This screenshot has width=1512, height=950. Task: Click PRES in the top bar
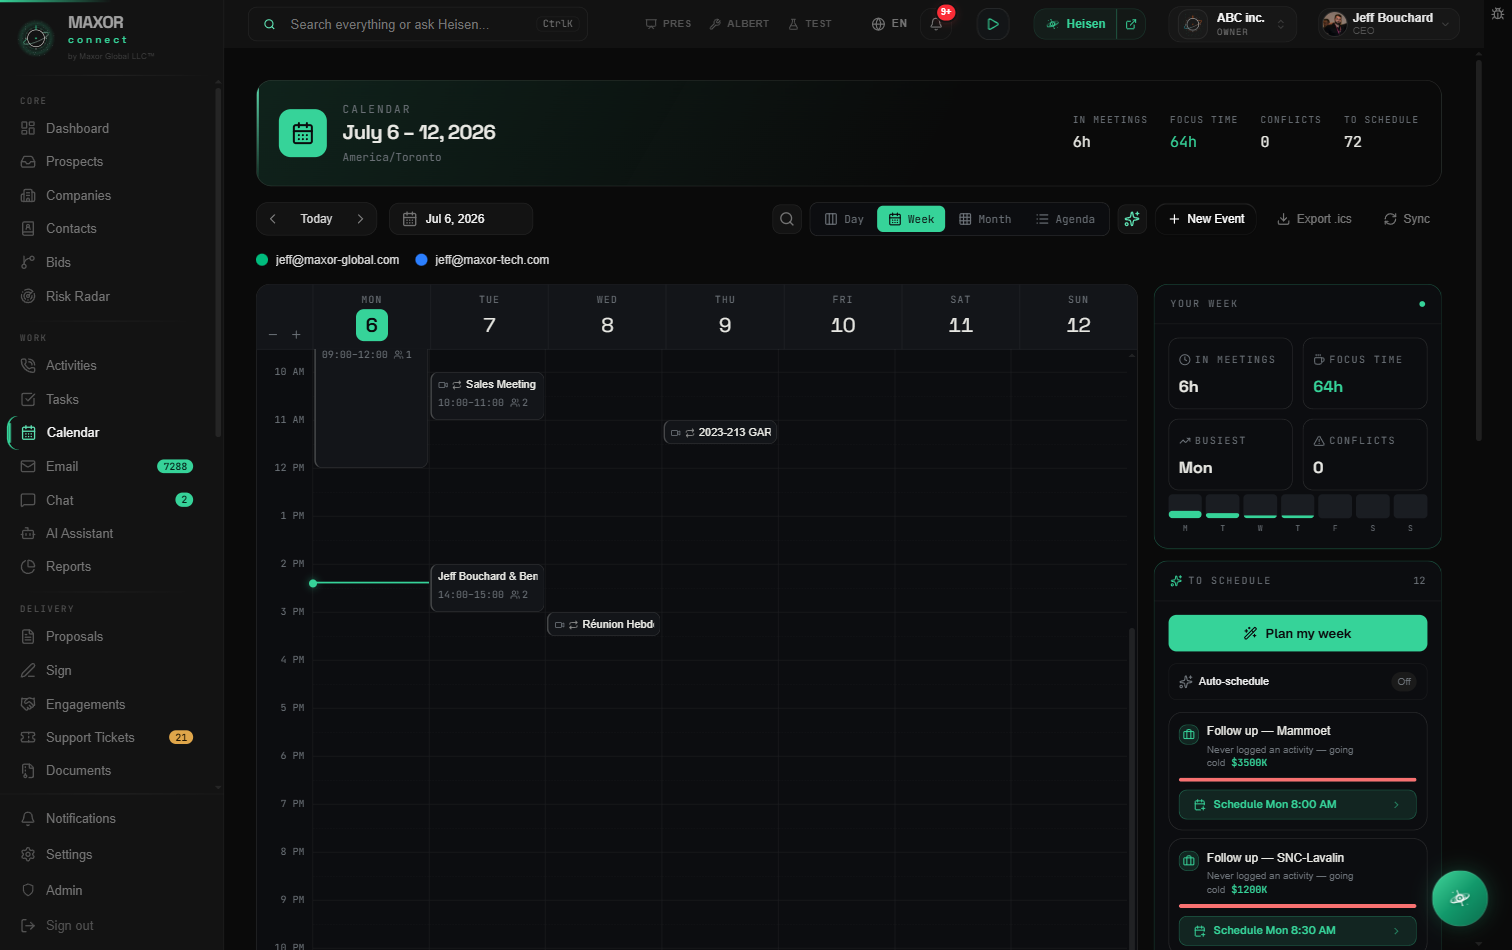point(668,24)
